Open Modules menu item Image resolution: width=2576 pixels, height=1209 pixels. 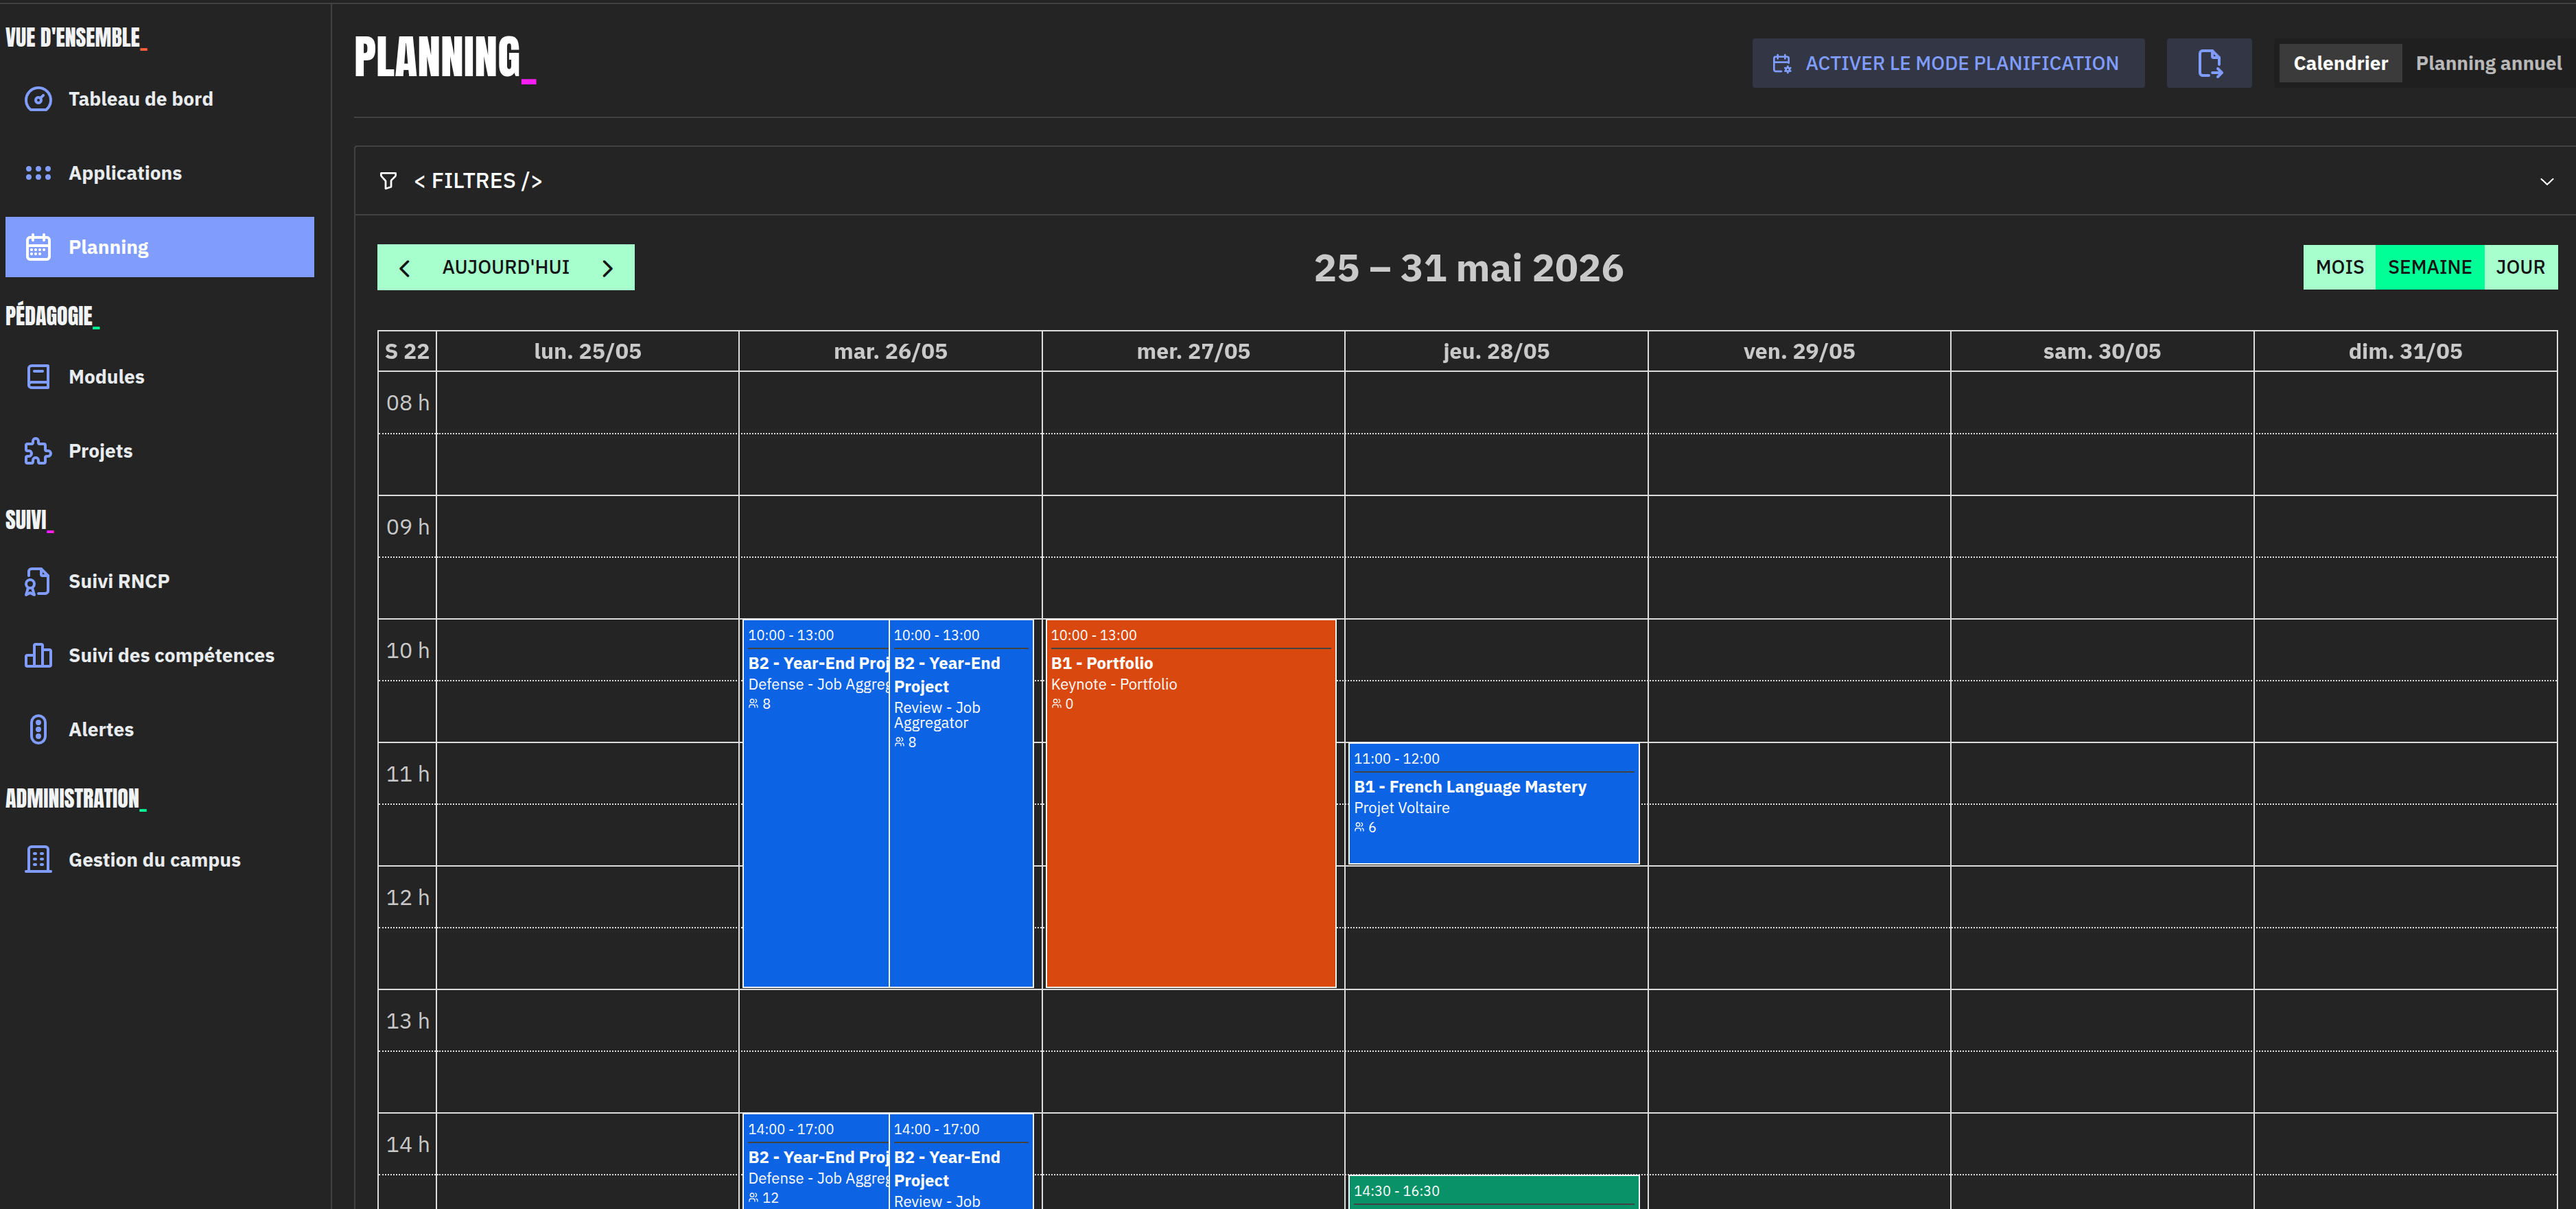click(x=160, y=377)
